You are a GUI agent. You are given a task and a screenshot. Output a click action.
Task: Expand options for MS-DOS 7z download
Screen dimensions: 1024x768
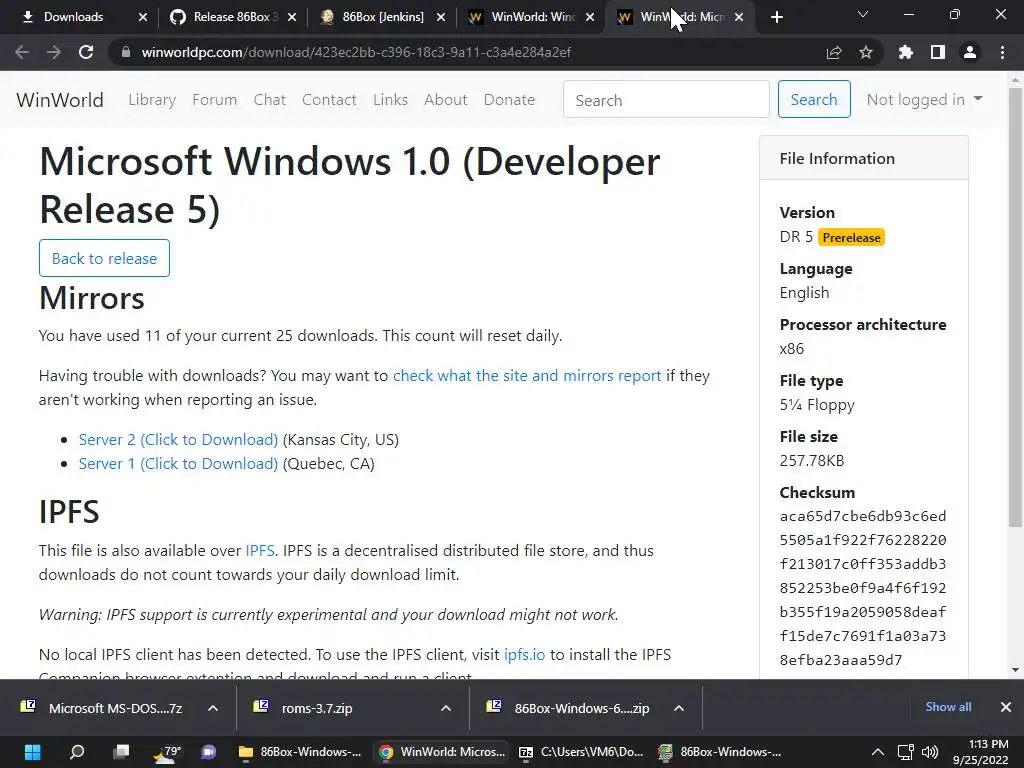213,708
